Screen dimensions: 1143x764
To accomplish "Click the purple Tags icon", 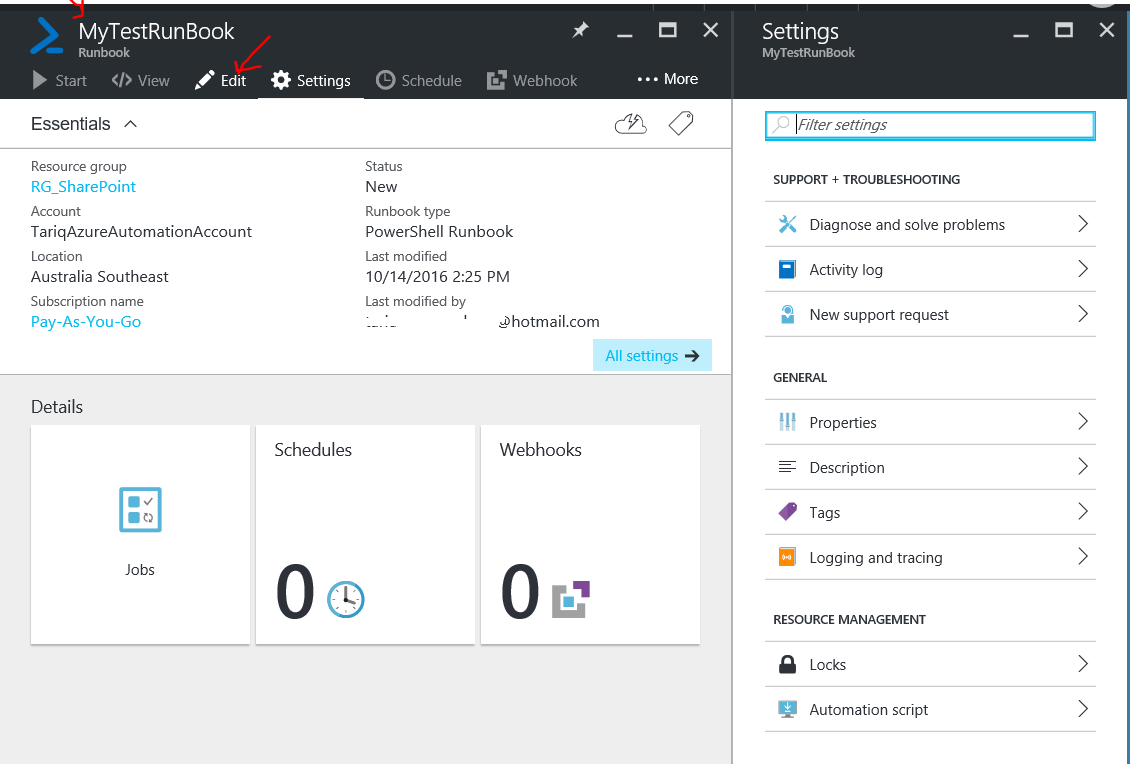I will (x=787, y=512).
